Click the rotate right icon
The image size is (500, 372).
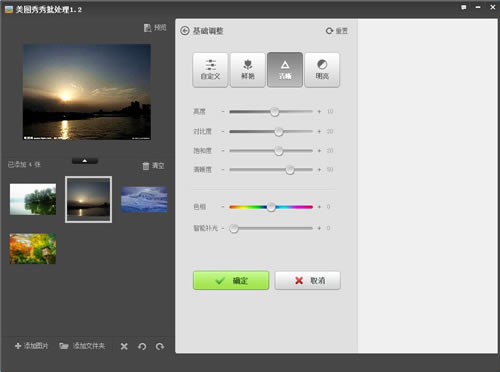pos(160,347)
